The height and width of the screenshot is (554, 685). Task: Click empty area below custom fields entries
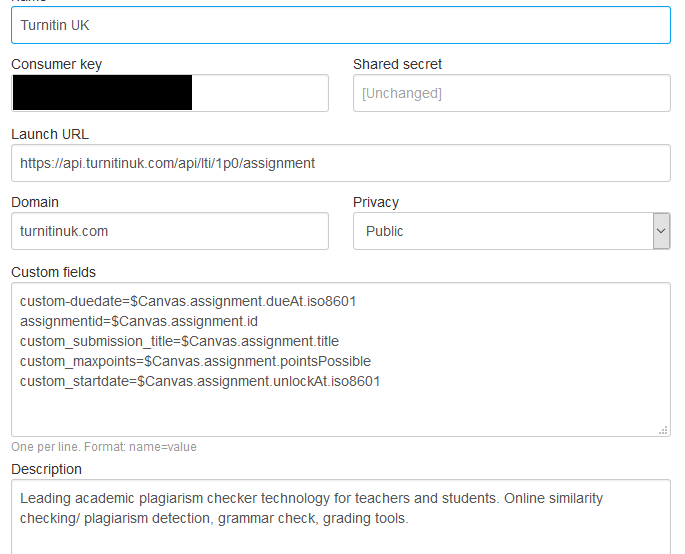340,412
